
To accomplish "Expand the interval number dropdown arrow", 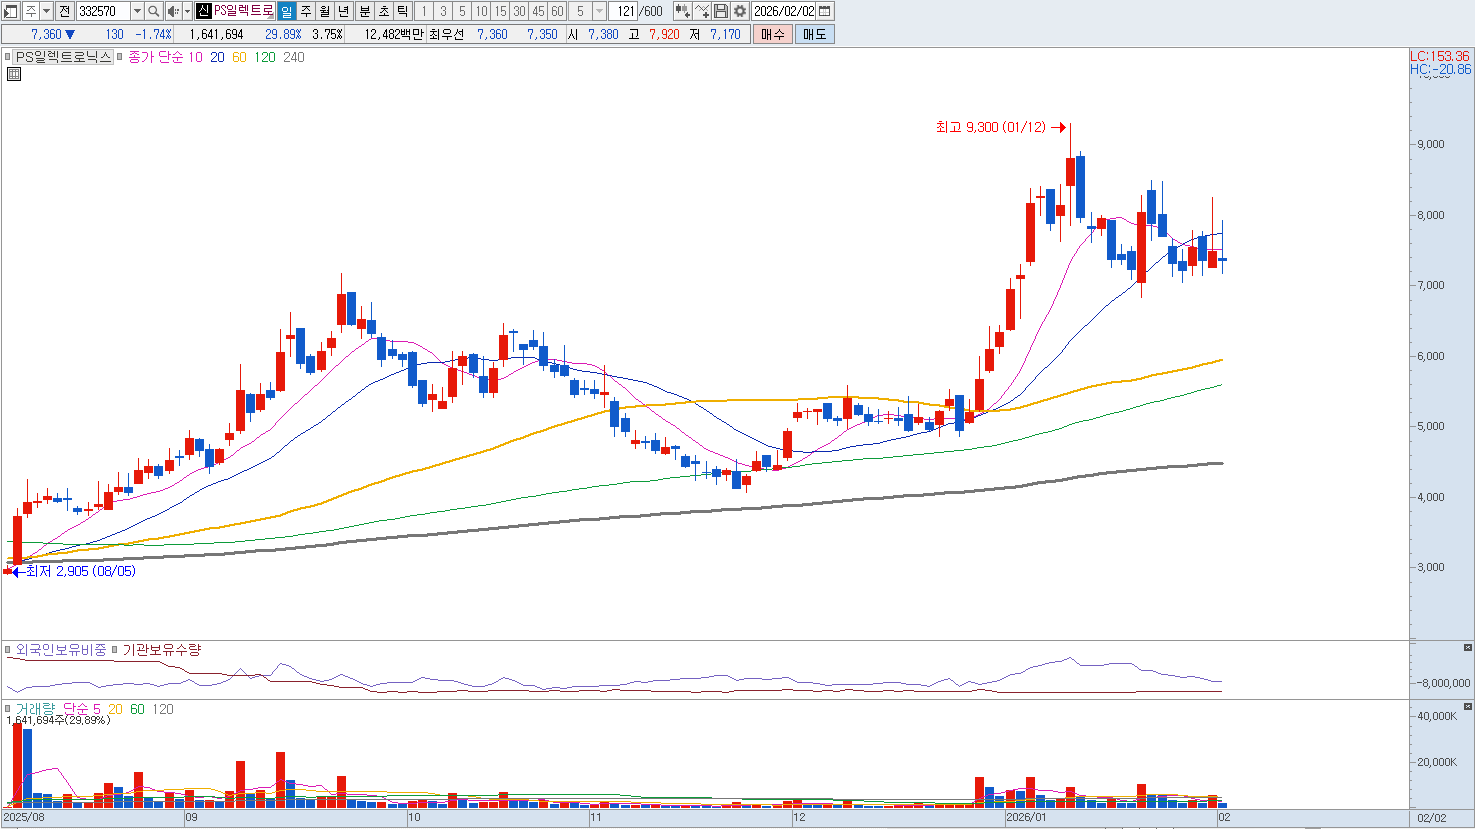I will point(599,11).
